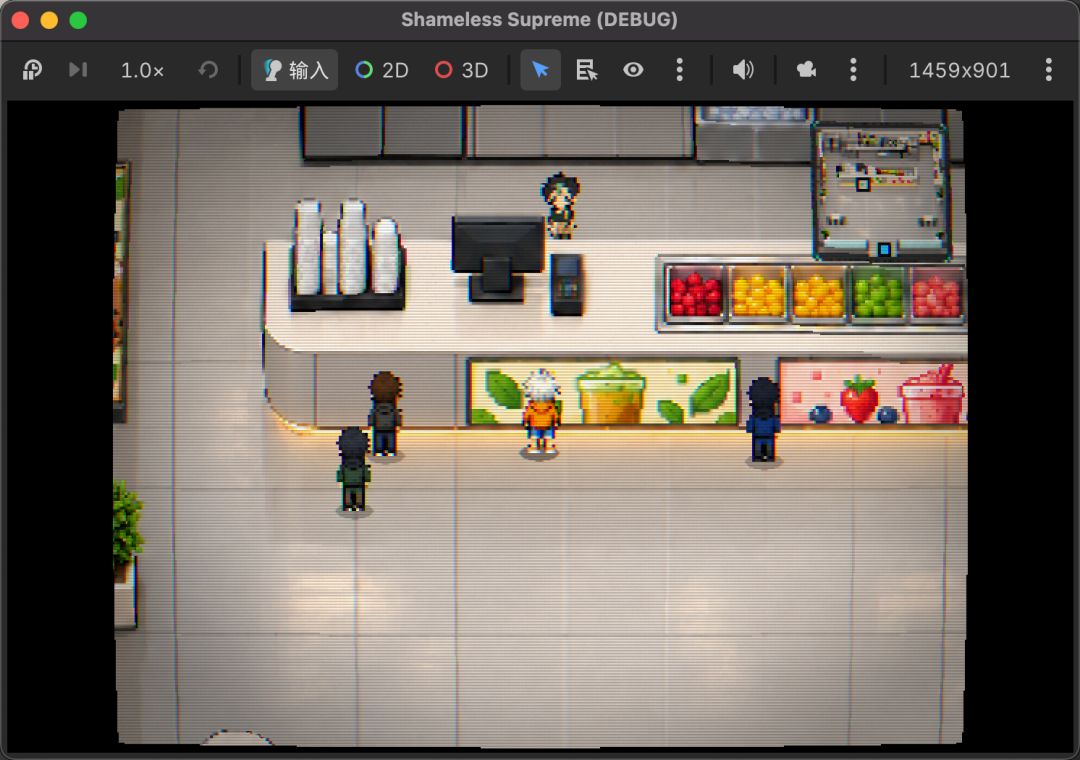Open the embedding options menu beside 1459x901

(1048, 70)
